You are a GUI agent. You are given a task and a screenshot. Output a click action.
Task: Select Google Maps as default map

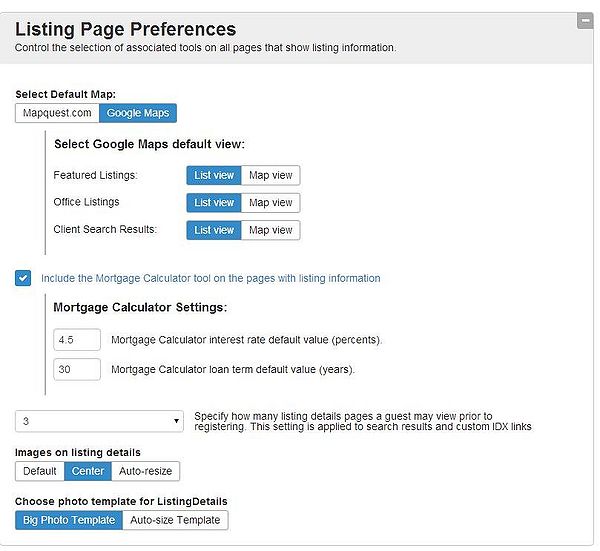(x=138, y=113)
